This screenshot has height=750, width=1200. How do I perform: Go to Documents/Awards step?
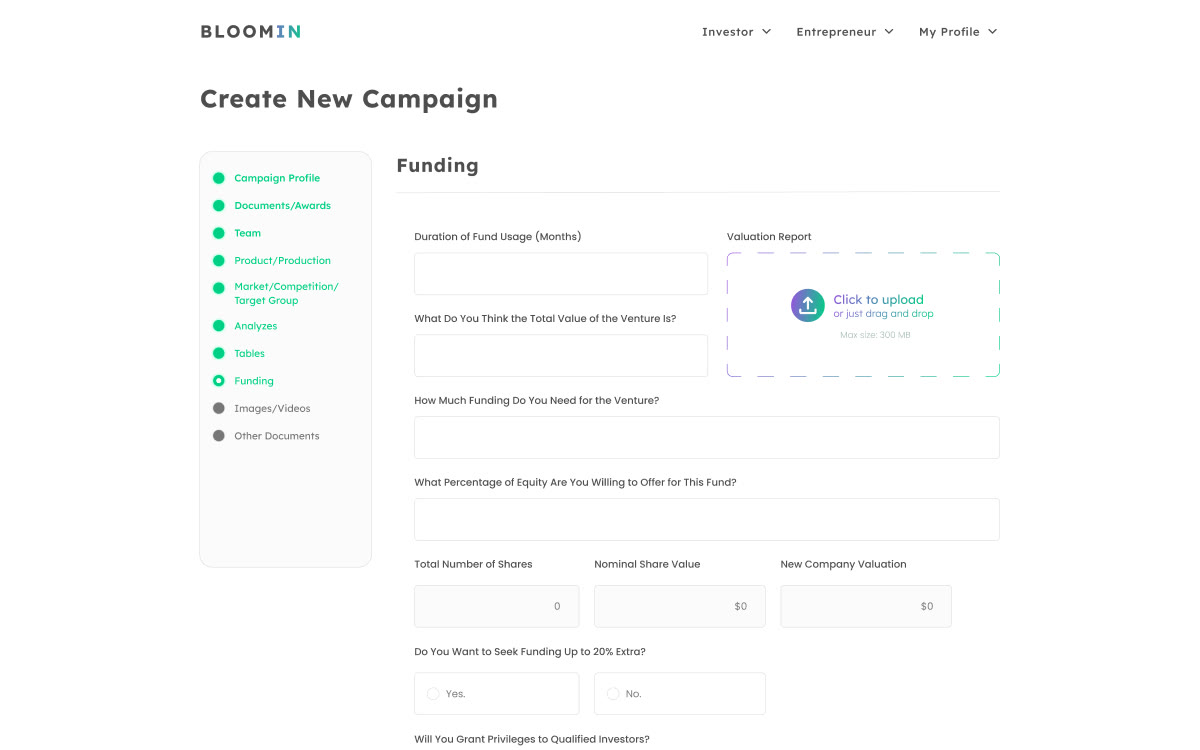[282, 206]
